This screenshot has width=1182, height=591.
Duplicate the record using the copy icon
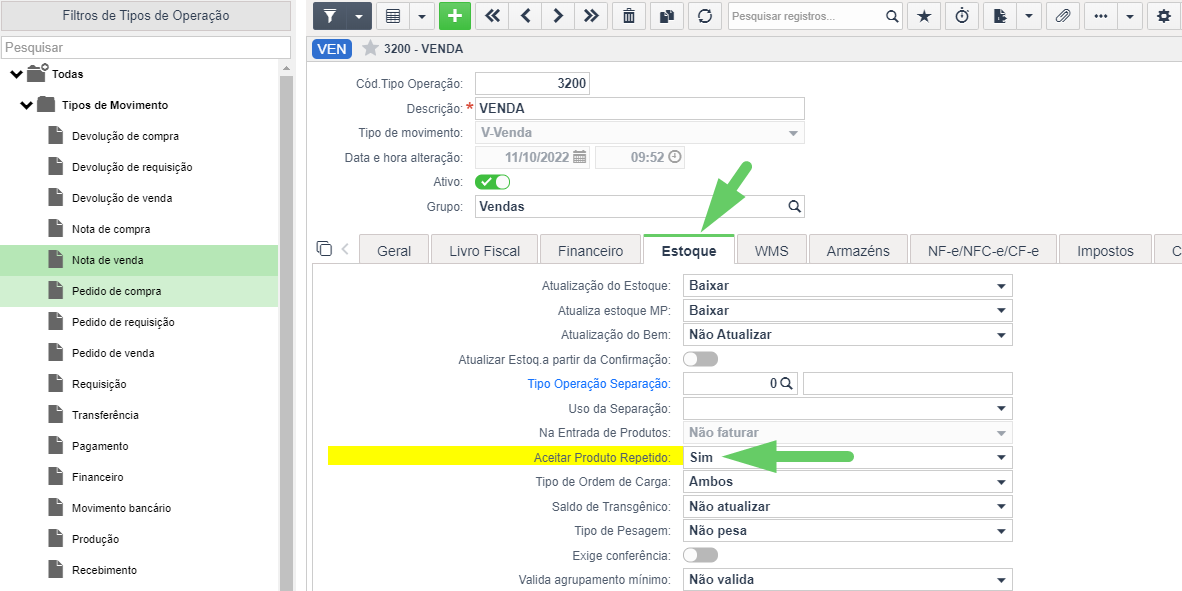[x=666, y=16]
